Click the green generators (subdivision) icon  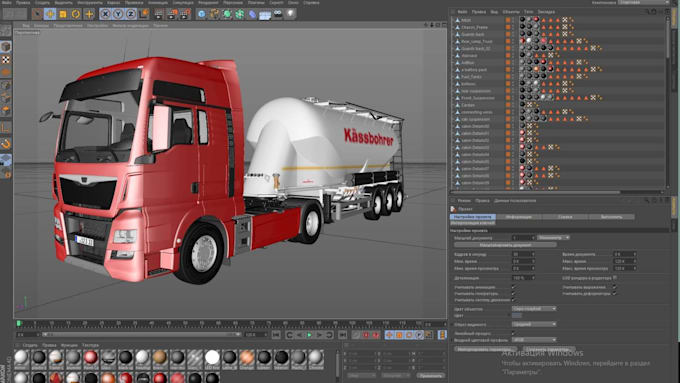[x=227, y=14]
